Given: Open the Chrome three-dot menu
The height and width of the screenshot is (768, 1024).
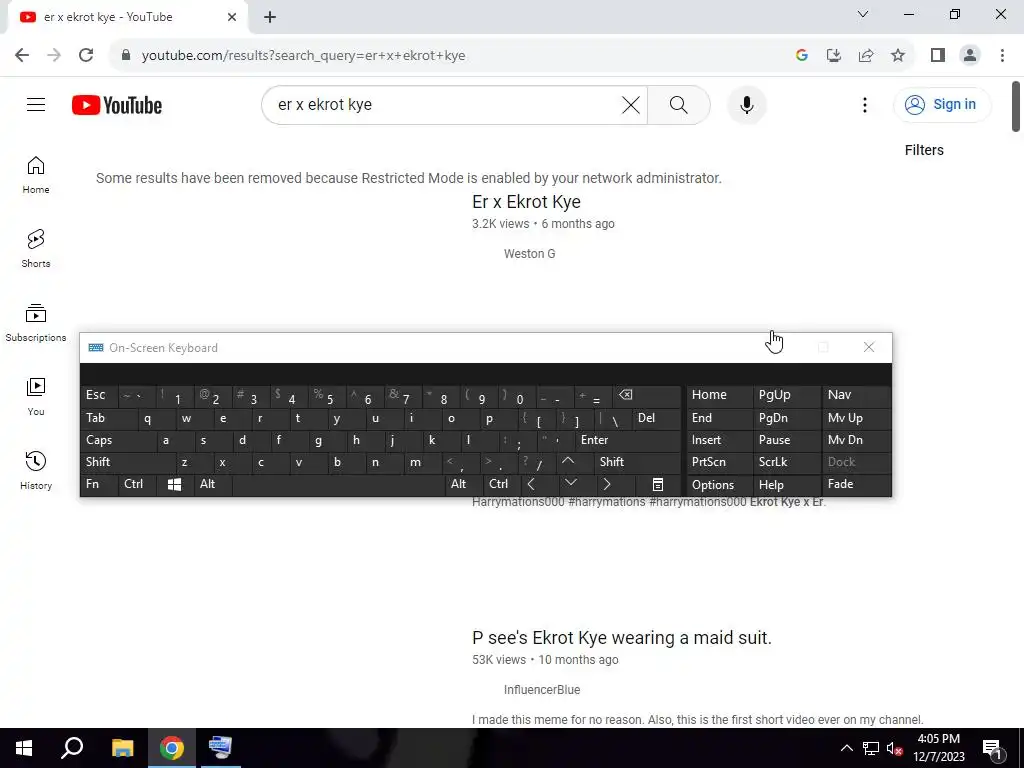Looking at the screenshot, I should (x=1002, y=55).
